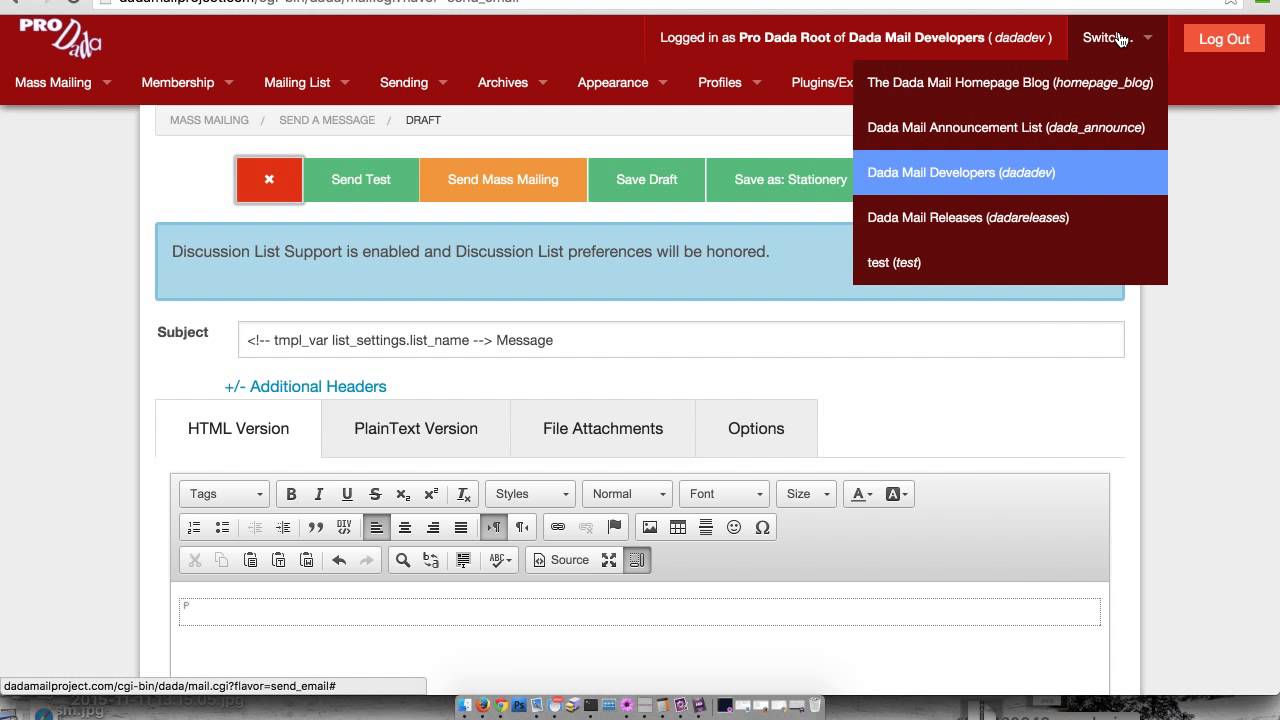Insert an image into the message
This screenshot has width=1280, height=720.
click(x=650, y=527)
